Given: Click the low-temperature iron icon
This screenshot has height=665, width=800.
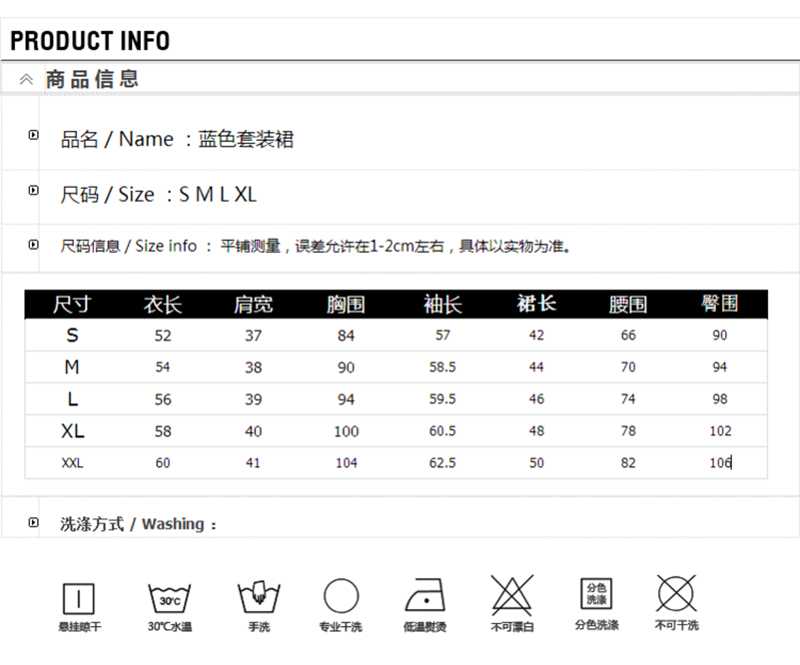Looking at the screenshot, I should [425, 595].
